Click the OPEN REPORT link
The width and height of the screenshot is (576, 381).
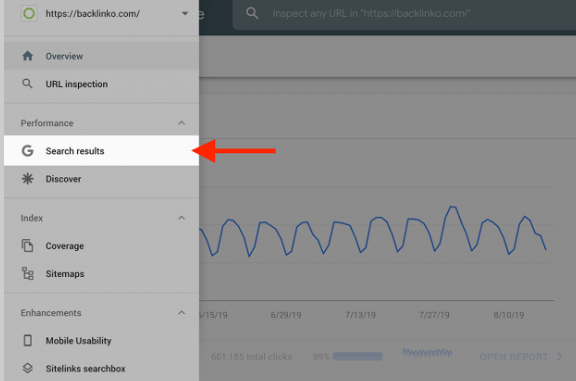pos(521,356)
